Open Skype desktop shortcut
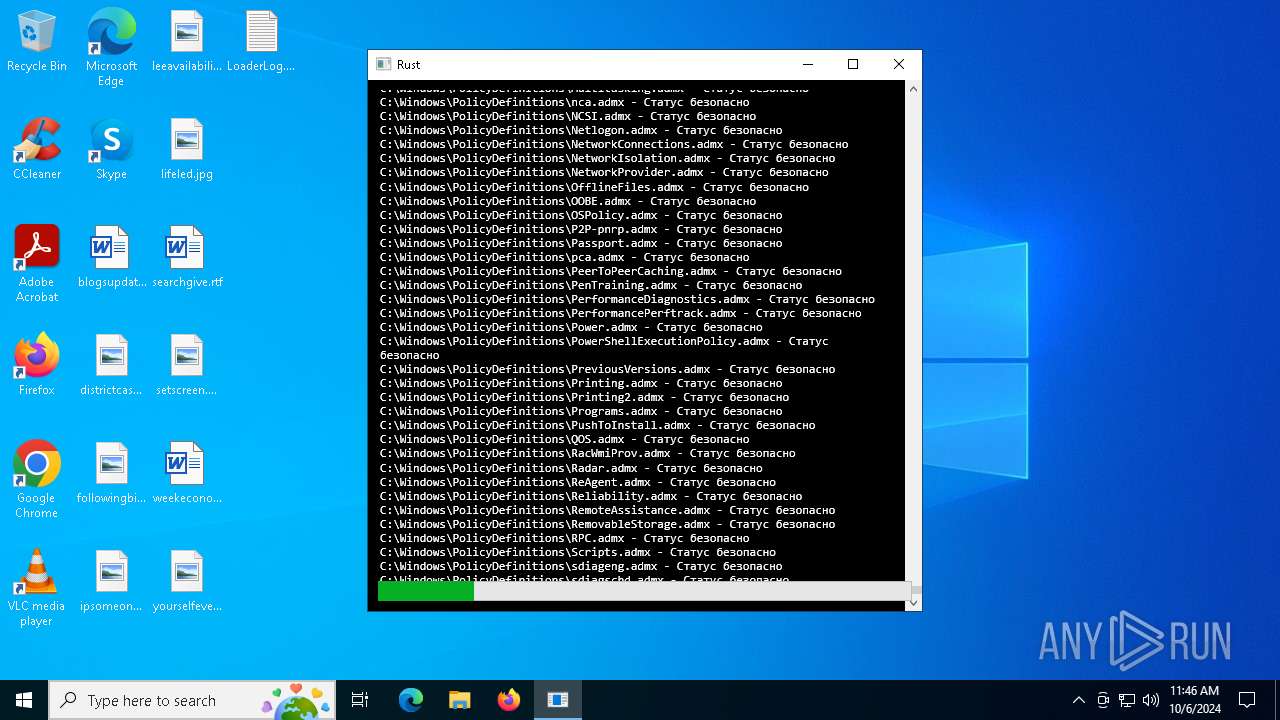The height and width of the screenshot is (720, 1280). [111, 150]
